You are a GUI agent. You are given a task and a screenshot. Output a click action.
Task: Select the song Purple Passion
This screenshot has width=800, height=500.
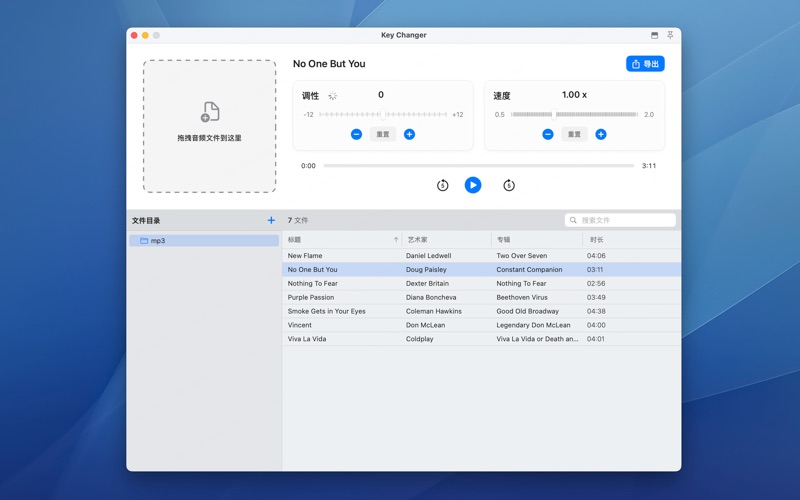(x=311, y=297)
